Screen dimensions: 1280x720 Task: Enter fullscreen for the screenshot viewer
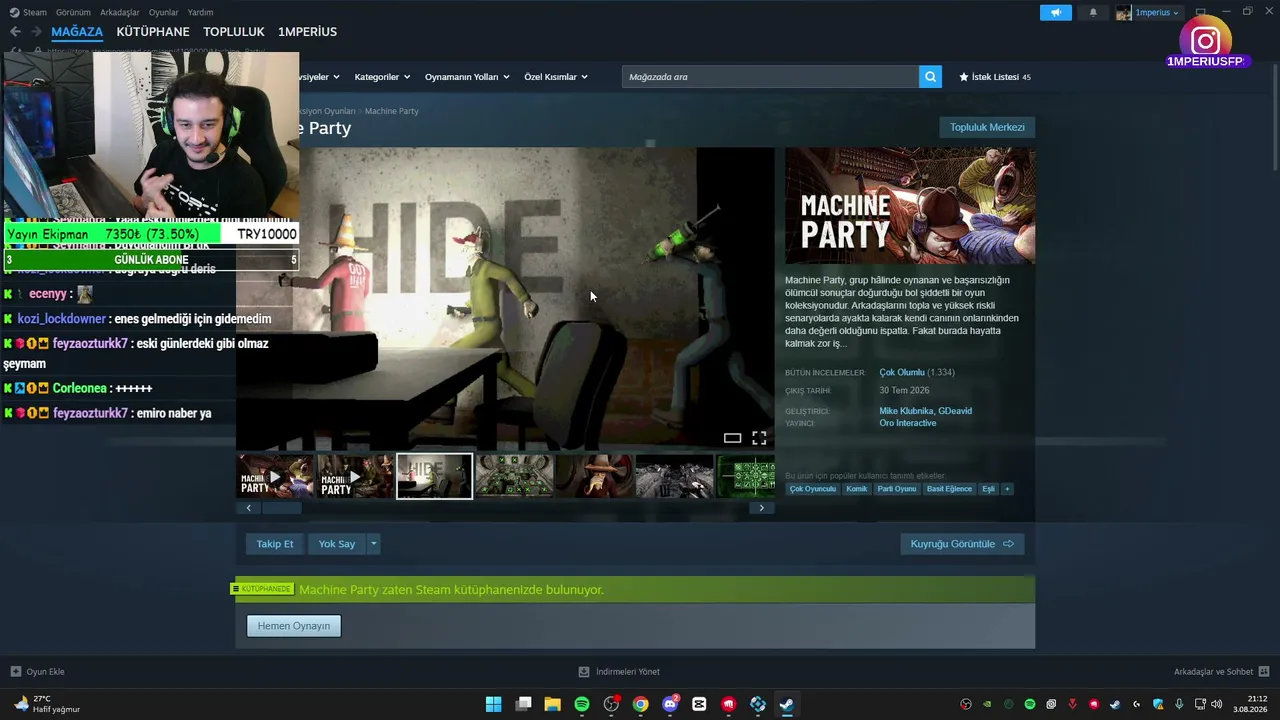(759, 438)
